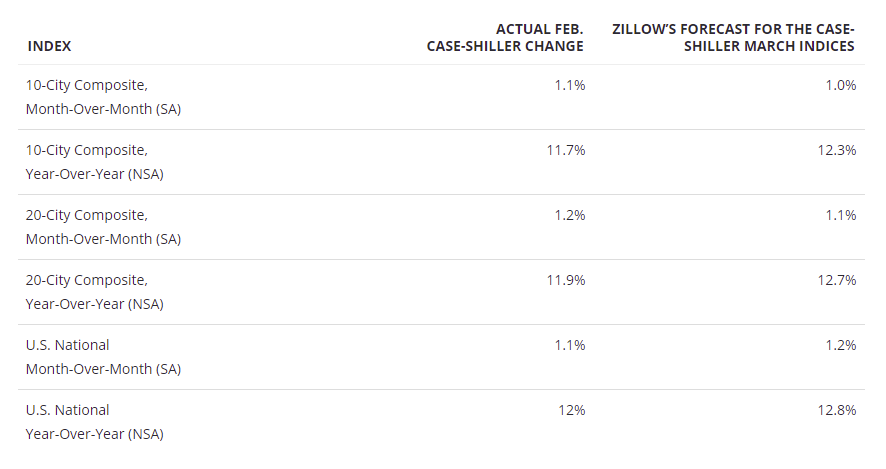The width and height of the screenshot is (886, 469).
Task: Select the U.S. National Month-Over-Month row label
Action: click(104, 357)
